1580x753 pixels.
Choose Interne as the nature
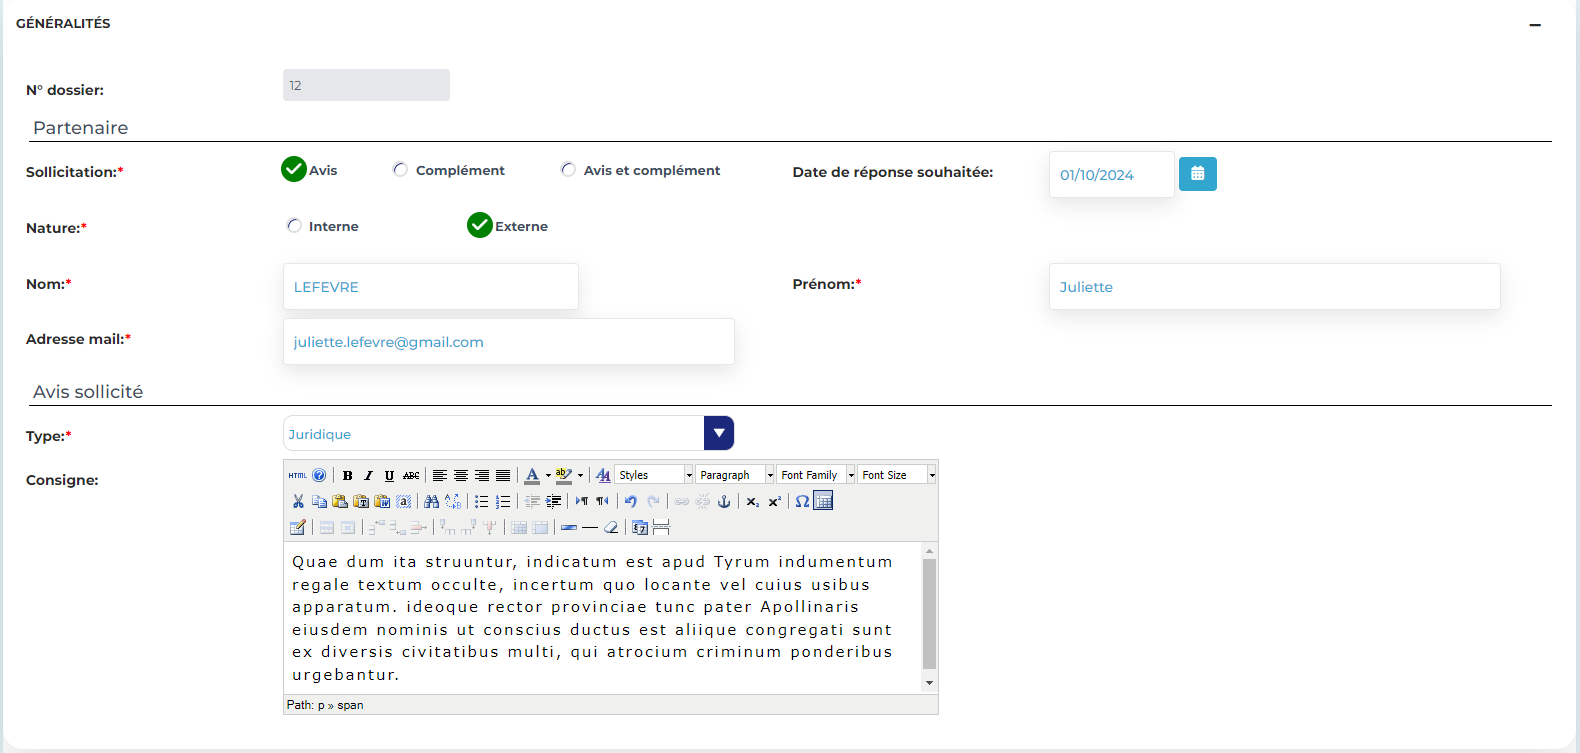point(294,226)
